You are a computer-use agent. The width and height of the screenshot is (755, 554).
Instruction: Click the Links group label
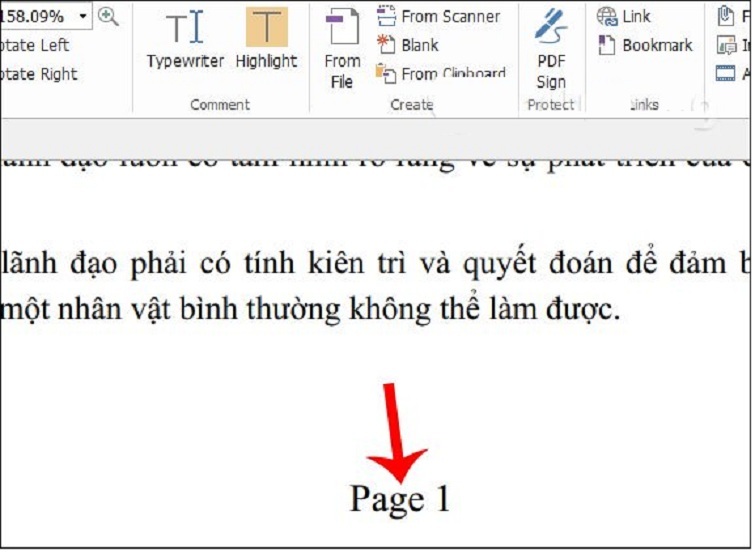(645, 105)
